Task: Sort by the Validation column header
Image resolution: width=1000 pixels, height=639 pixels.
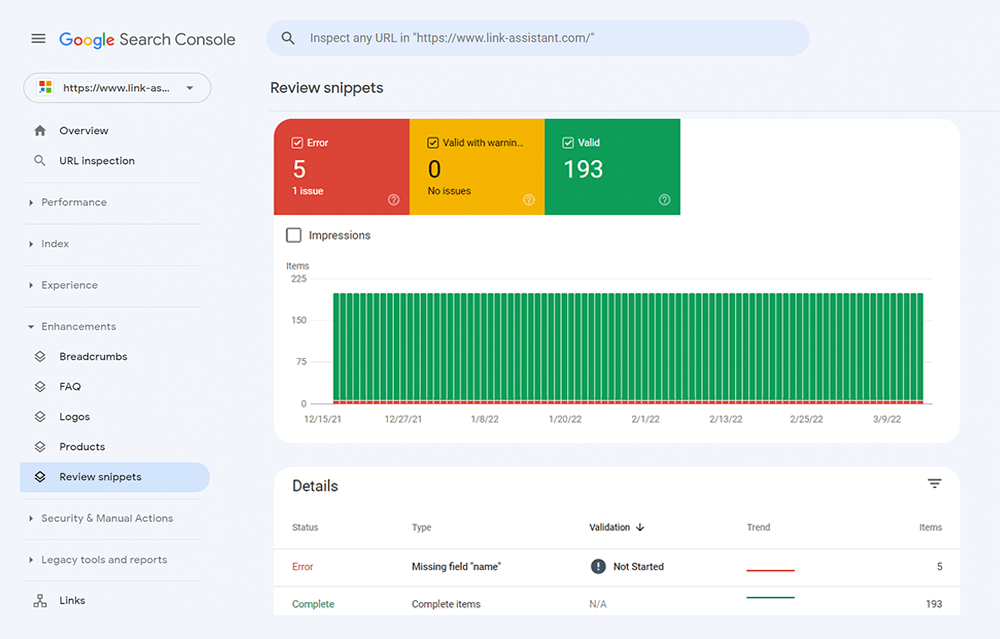Action: (610, 527)
